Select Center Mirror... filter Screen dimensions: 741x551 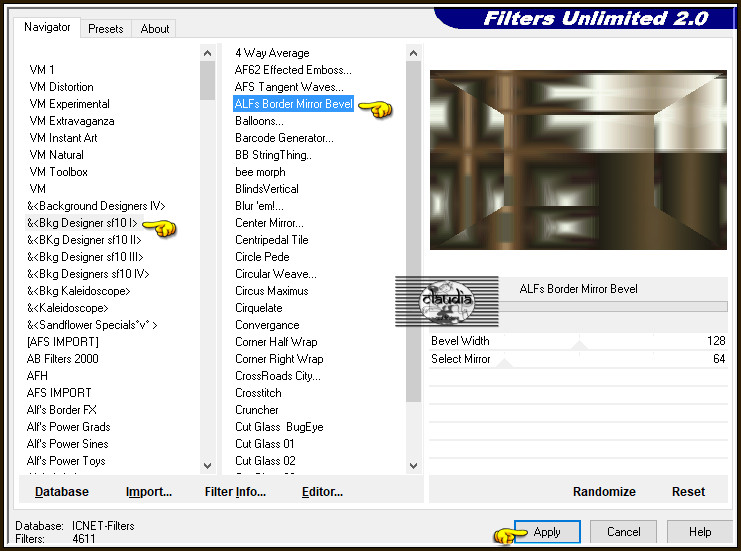pos(269,223)
